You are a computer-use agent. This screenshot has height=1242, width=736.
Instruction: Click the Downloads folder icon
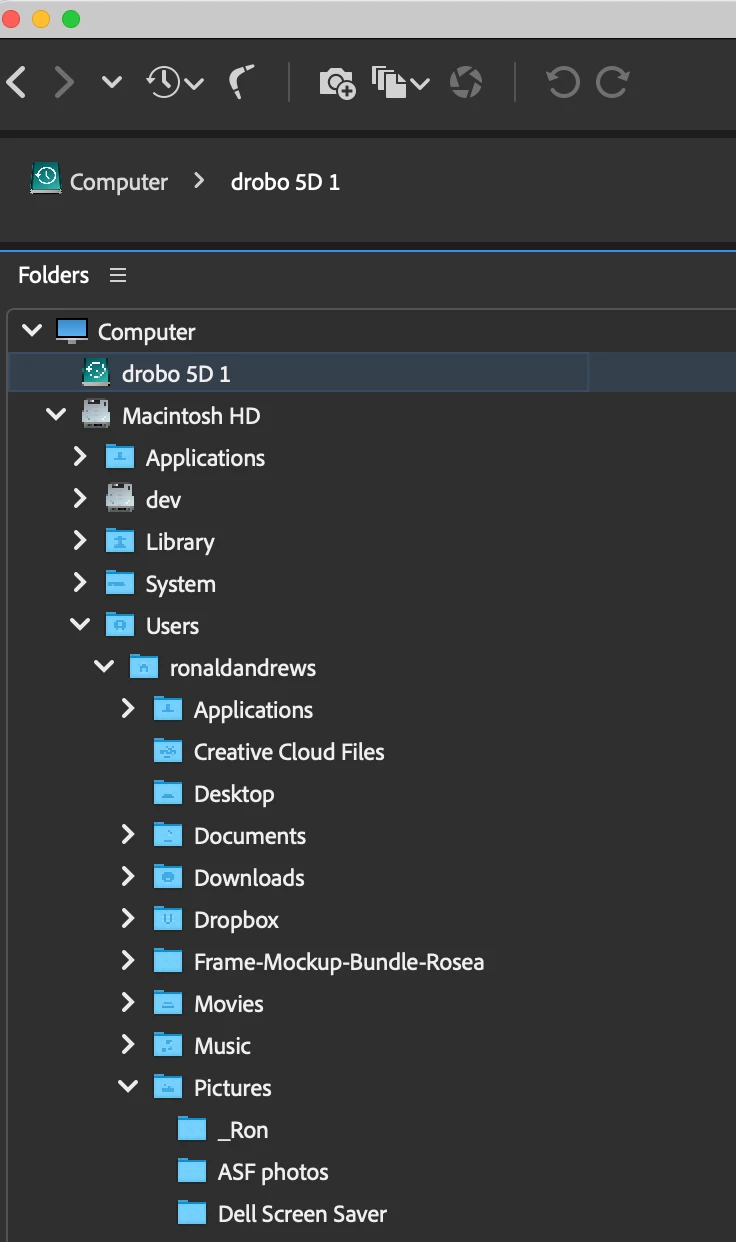[168, 877]
